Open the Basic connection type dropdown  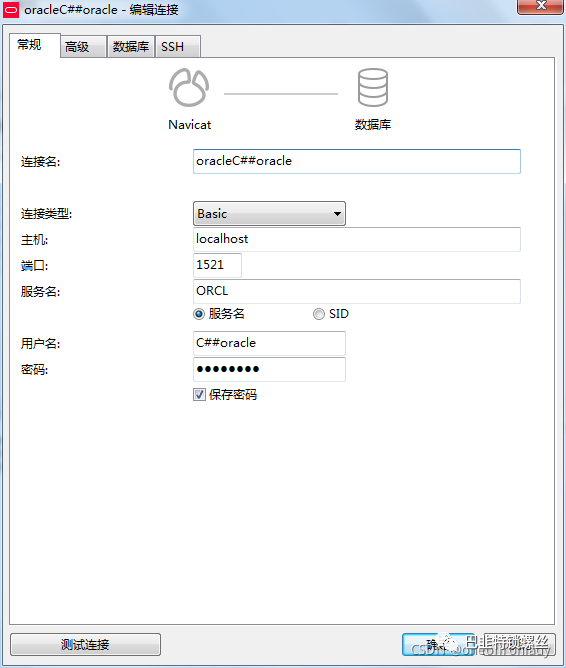pyautogui.click(x=269, y=213)
